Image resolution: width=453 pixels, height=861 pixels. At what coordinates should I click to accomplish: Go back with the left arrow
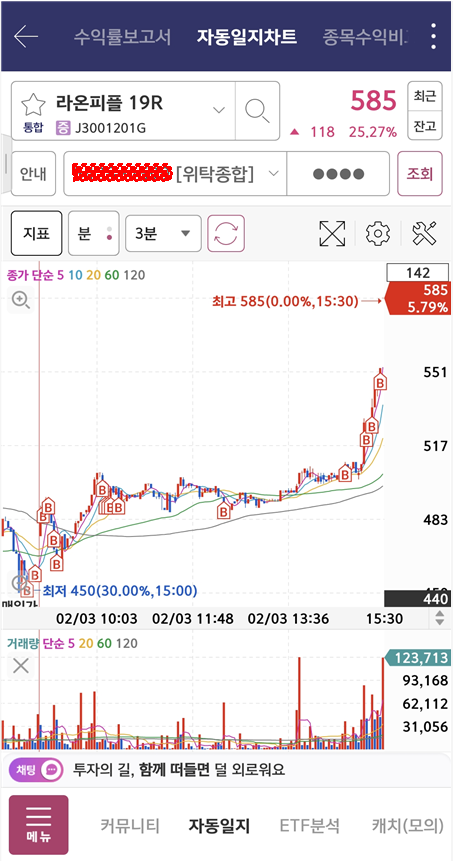(26, 37)
